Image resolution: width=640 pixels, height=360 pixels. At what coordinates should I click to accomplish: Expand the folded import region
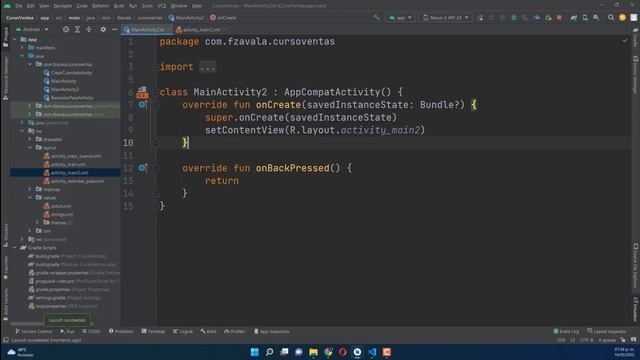pyautogui.click(x=207, y=67)
